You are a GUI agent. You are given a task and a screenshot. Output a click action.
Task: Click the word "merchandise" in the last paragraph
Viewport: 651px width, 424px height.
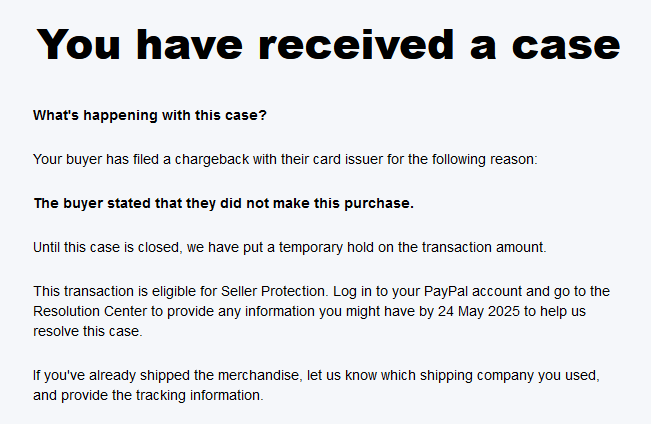(x=260, y=375)
